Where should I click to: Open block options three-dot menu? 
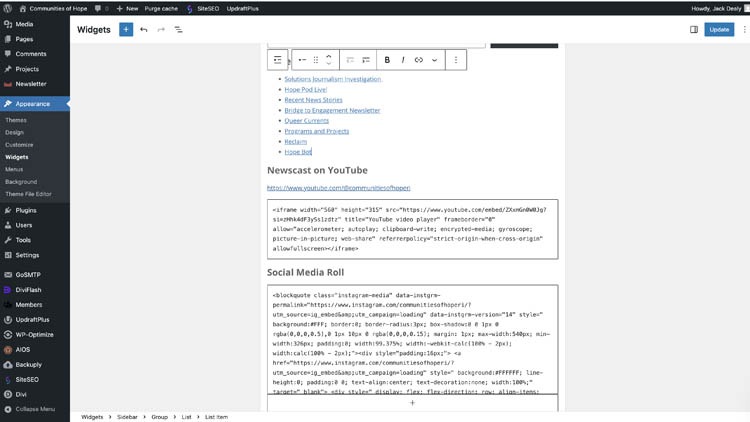coord(456,60)
